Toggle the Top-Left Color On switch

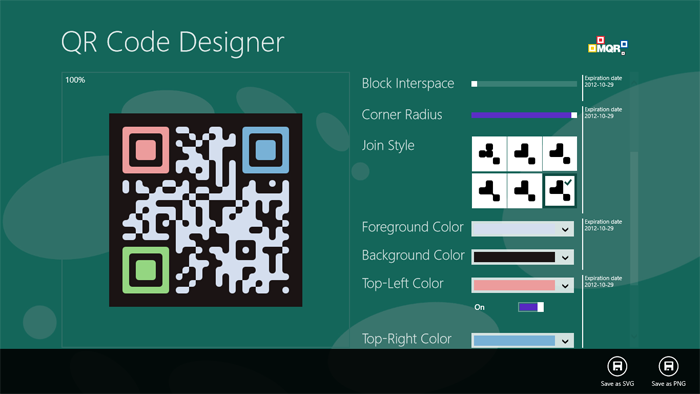(531, 307)
